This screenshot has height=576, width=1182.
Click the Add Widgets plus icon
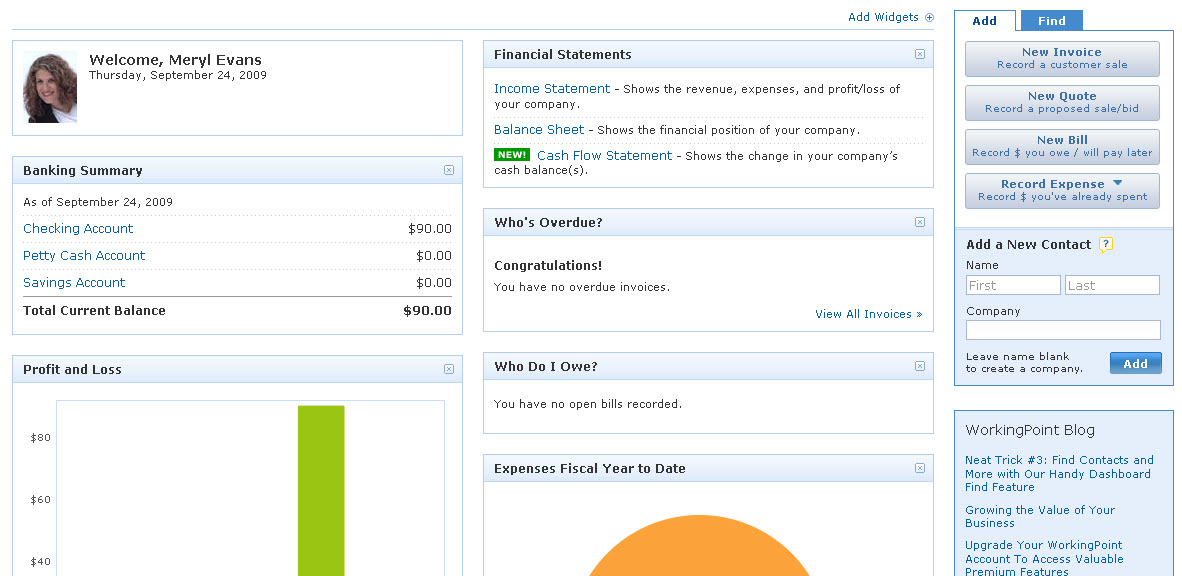(x=929, y=17)
